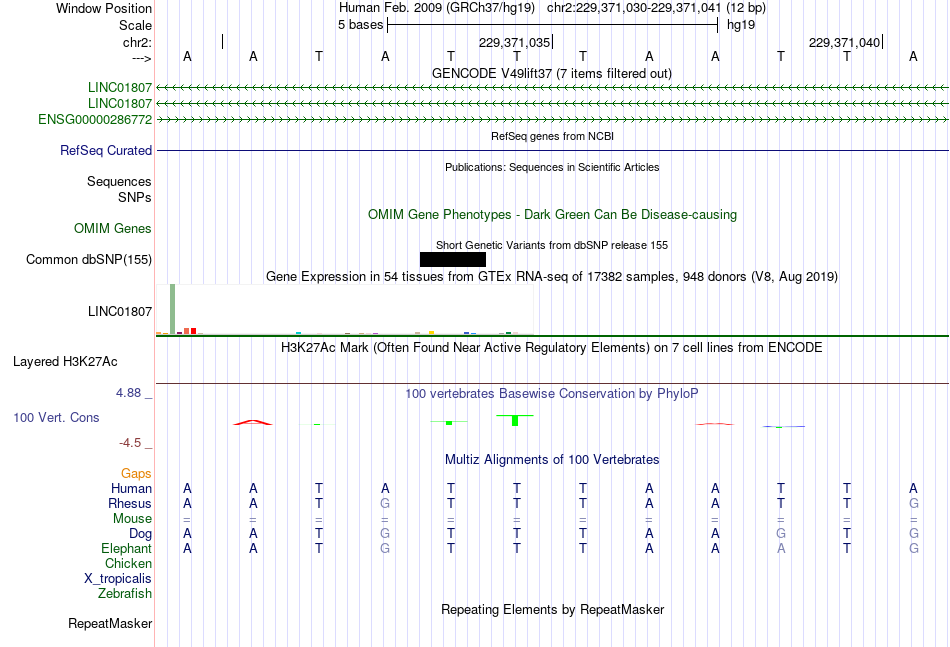Screen dimensions: 950x647
Task: Click the Window Position track label
Action: (x=104, y=8)
